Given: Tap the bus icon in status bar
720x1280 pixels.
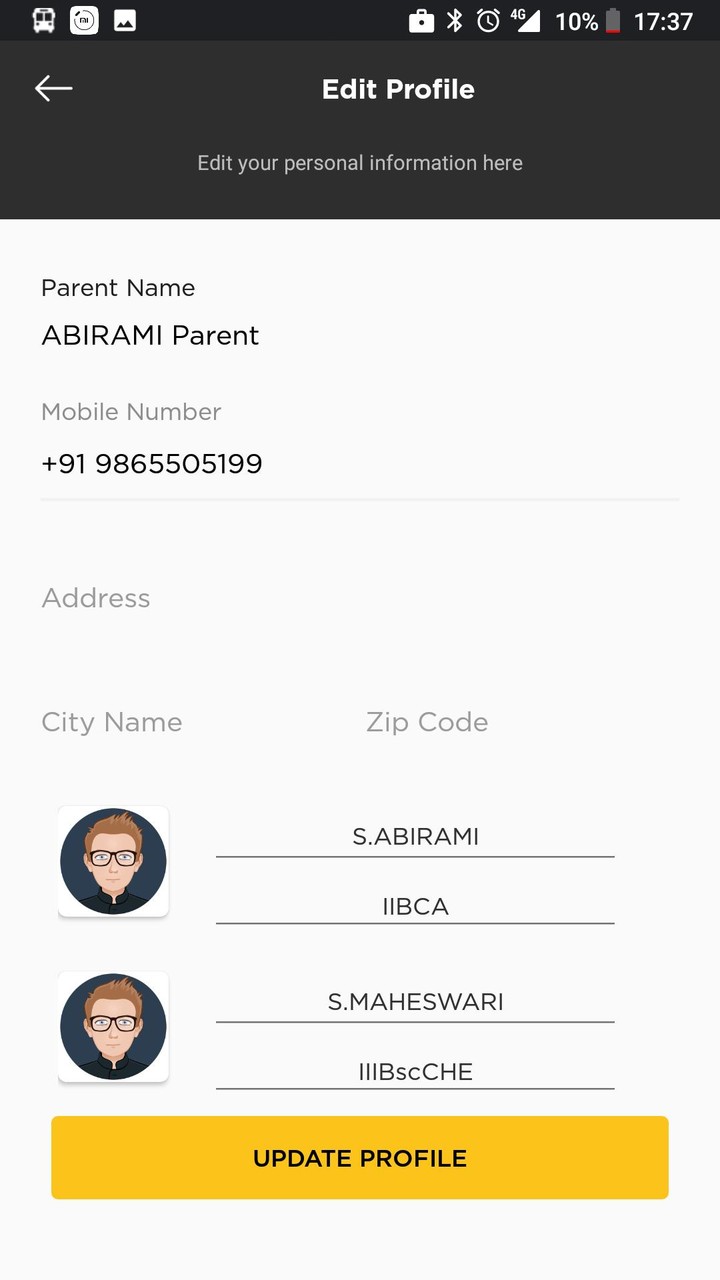Looking at the screenshot, I should tap(44, 20).
